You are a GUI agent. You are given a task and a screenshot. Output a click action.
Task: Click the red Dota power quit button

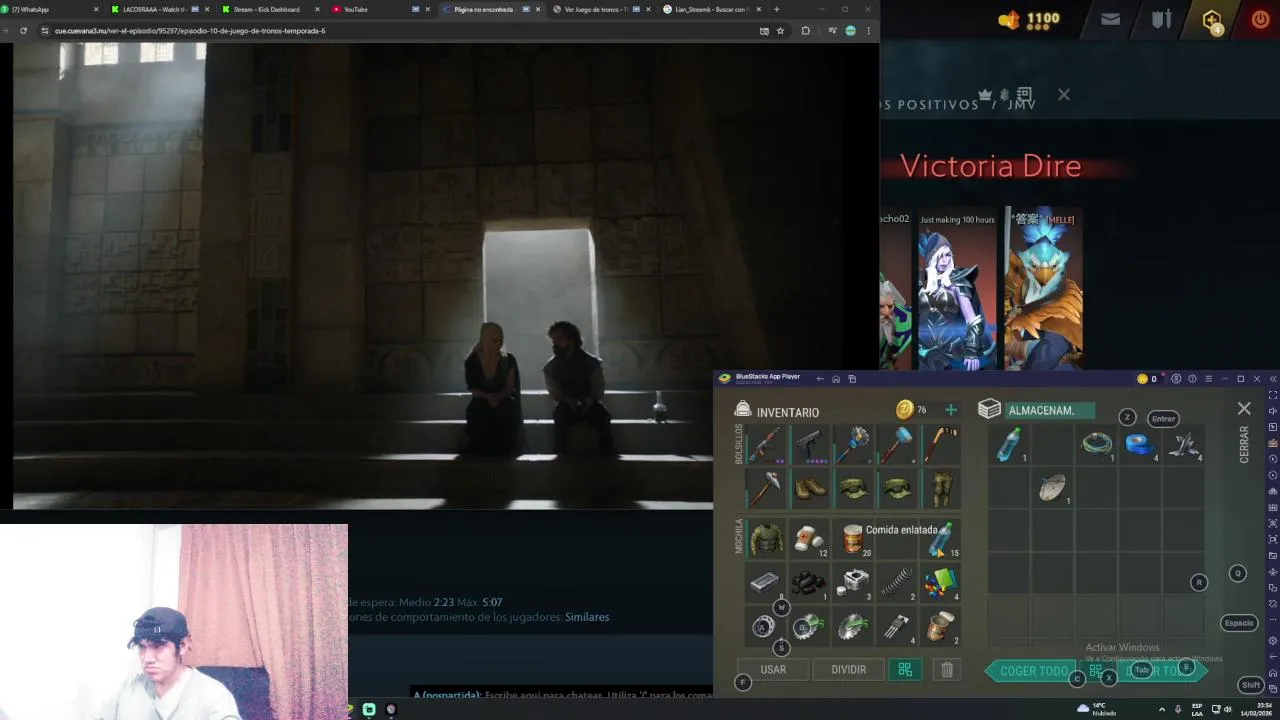click(x=1260, y=19)
